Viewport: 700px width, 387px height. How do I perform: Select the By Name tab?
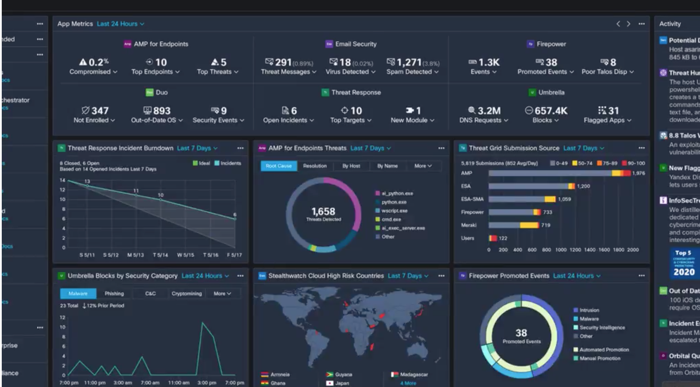pos(388,166)
